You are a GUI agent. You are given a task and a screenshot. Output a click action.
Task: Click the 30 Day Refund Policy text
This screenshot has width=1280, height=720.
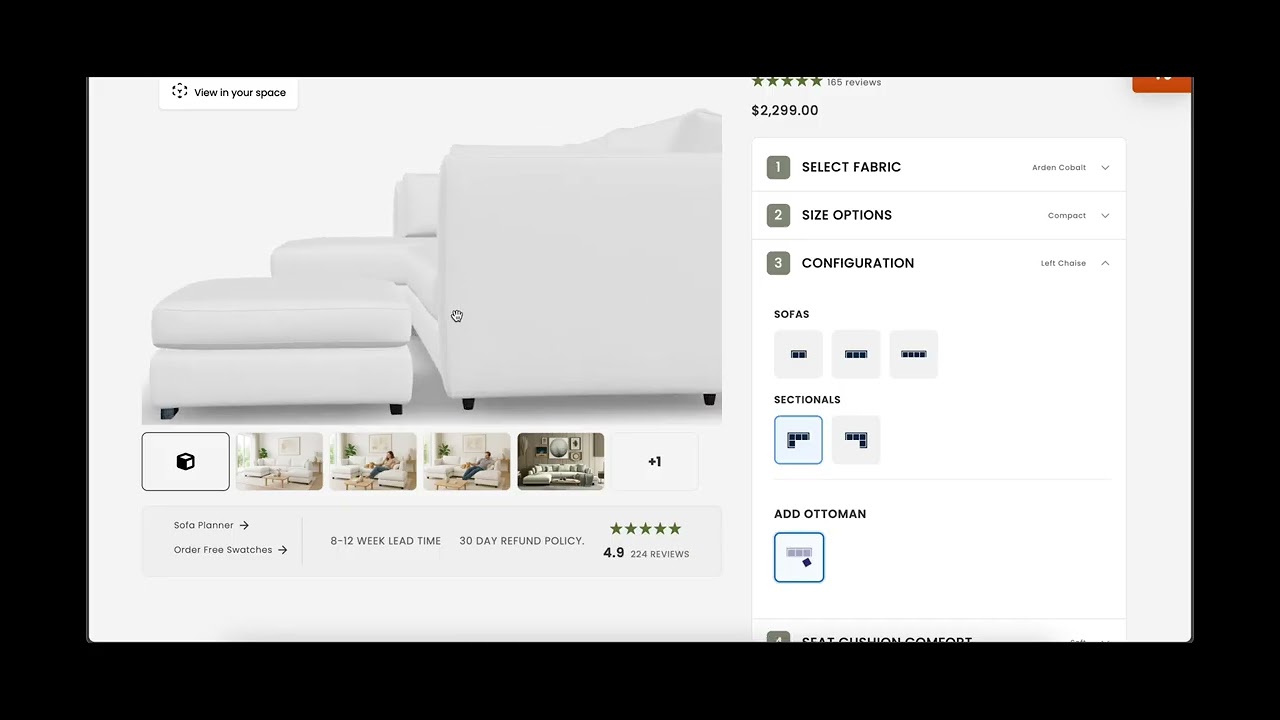click(522, 541)
